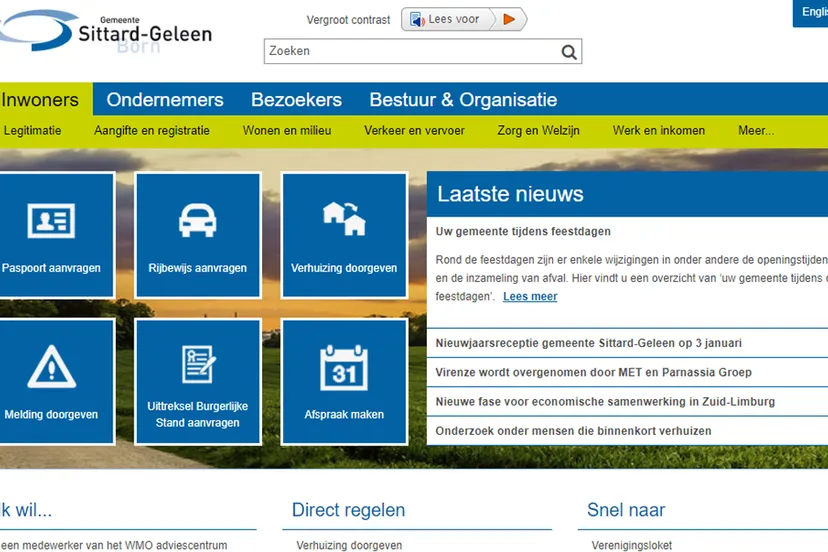
Task: Open the Melding doorgeven tile label
Action: 51,414
